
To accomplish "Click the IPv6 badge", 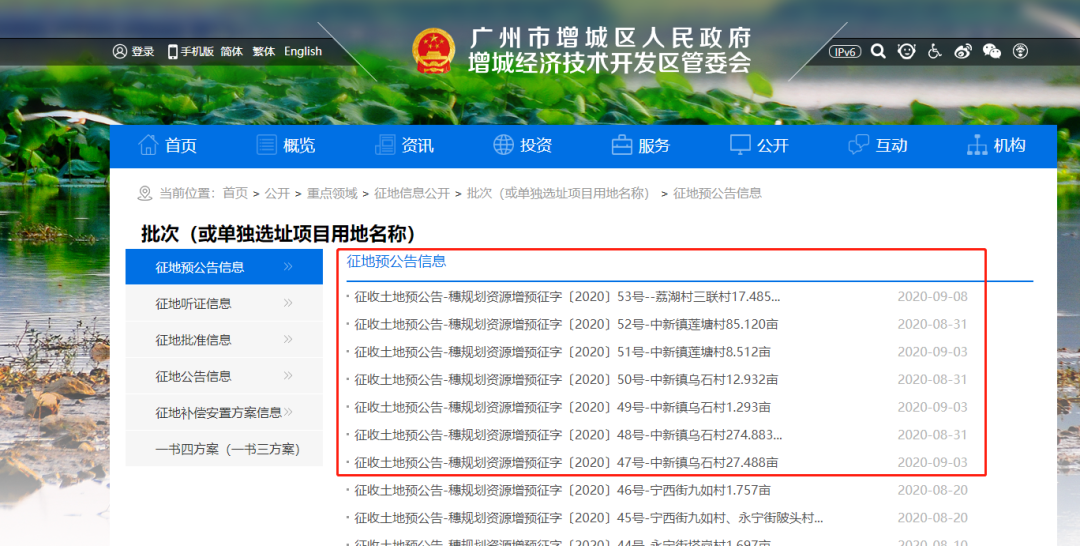I will tap(845, 51).
